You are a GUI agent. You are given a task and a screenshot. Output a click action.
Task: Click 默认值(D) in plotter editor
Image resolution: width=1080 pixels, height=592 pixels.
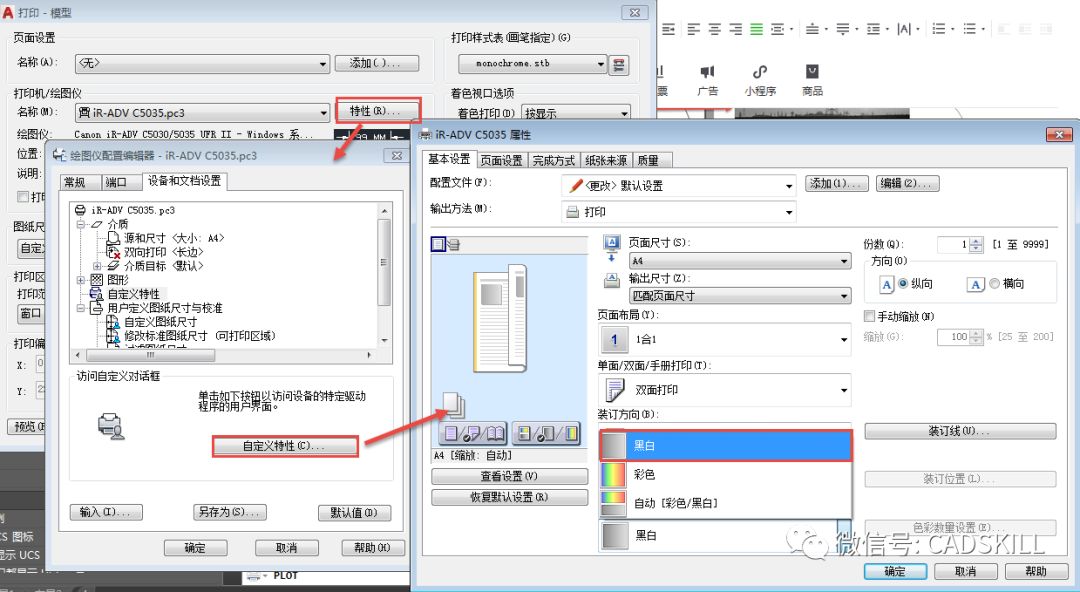(354, 512)
